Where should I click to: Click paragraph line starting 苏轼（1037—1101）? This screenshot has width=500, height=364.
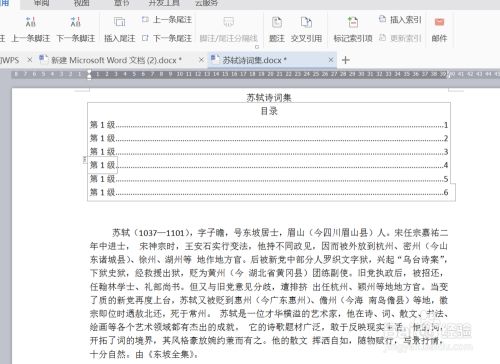coord(280,232)
